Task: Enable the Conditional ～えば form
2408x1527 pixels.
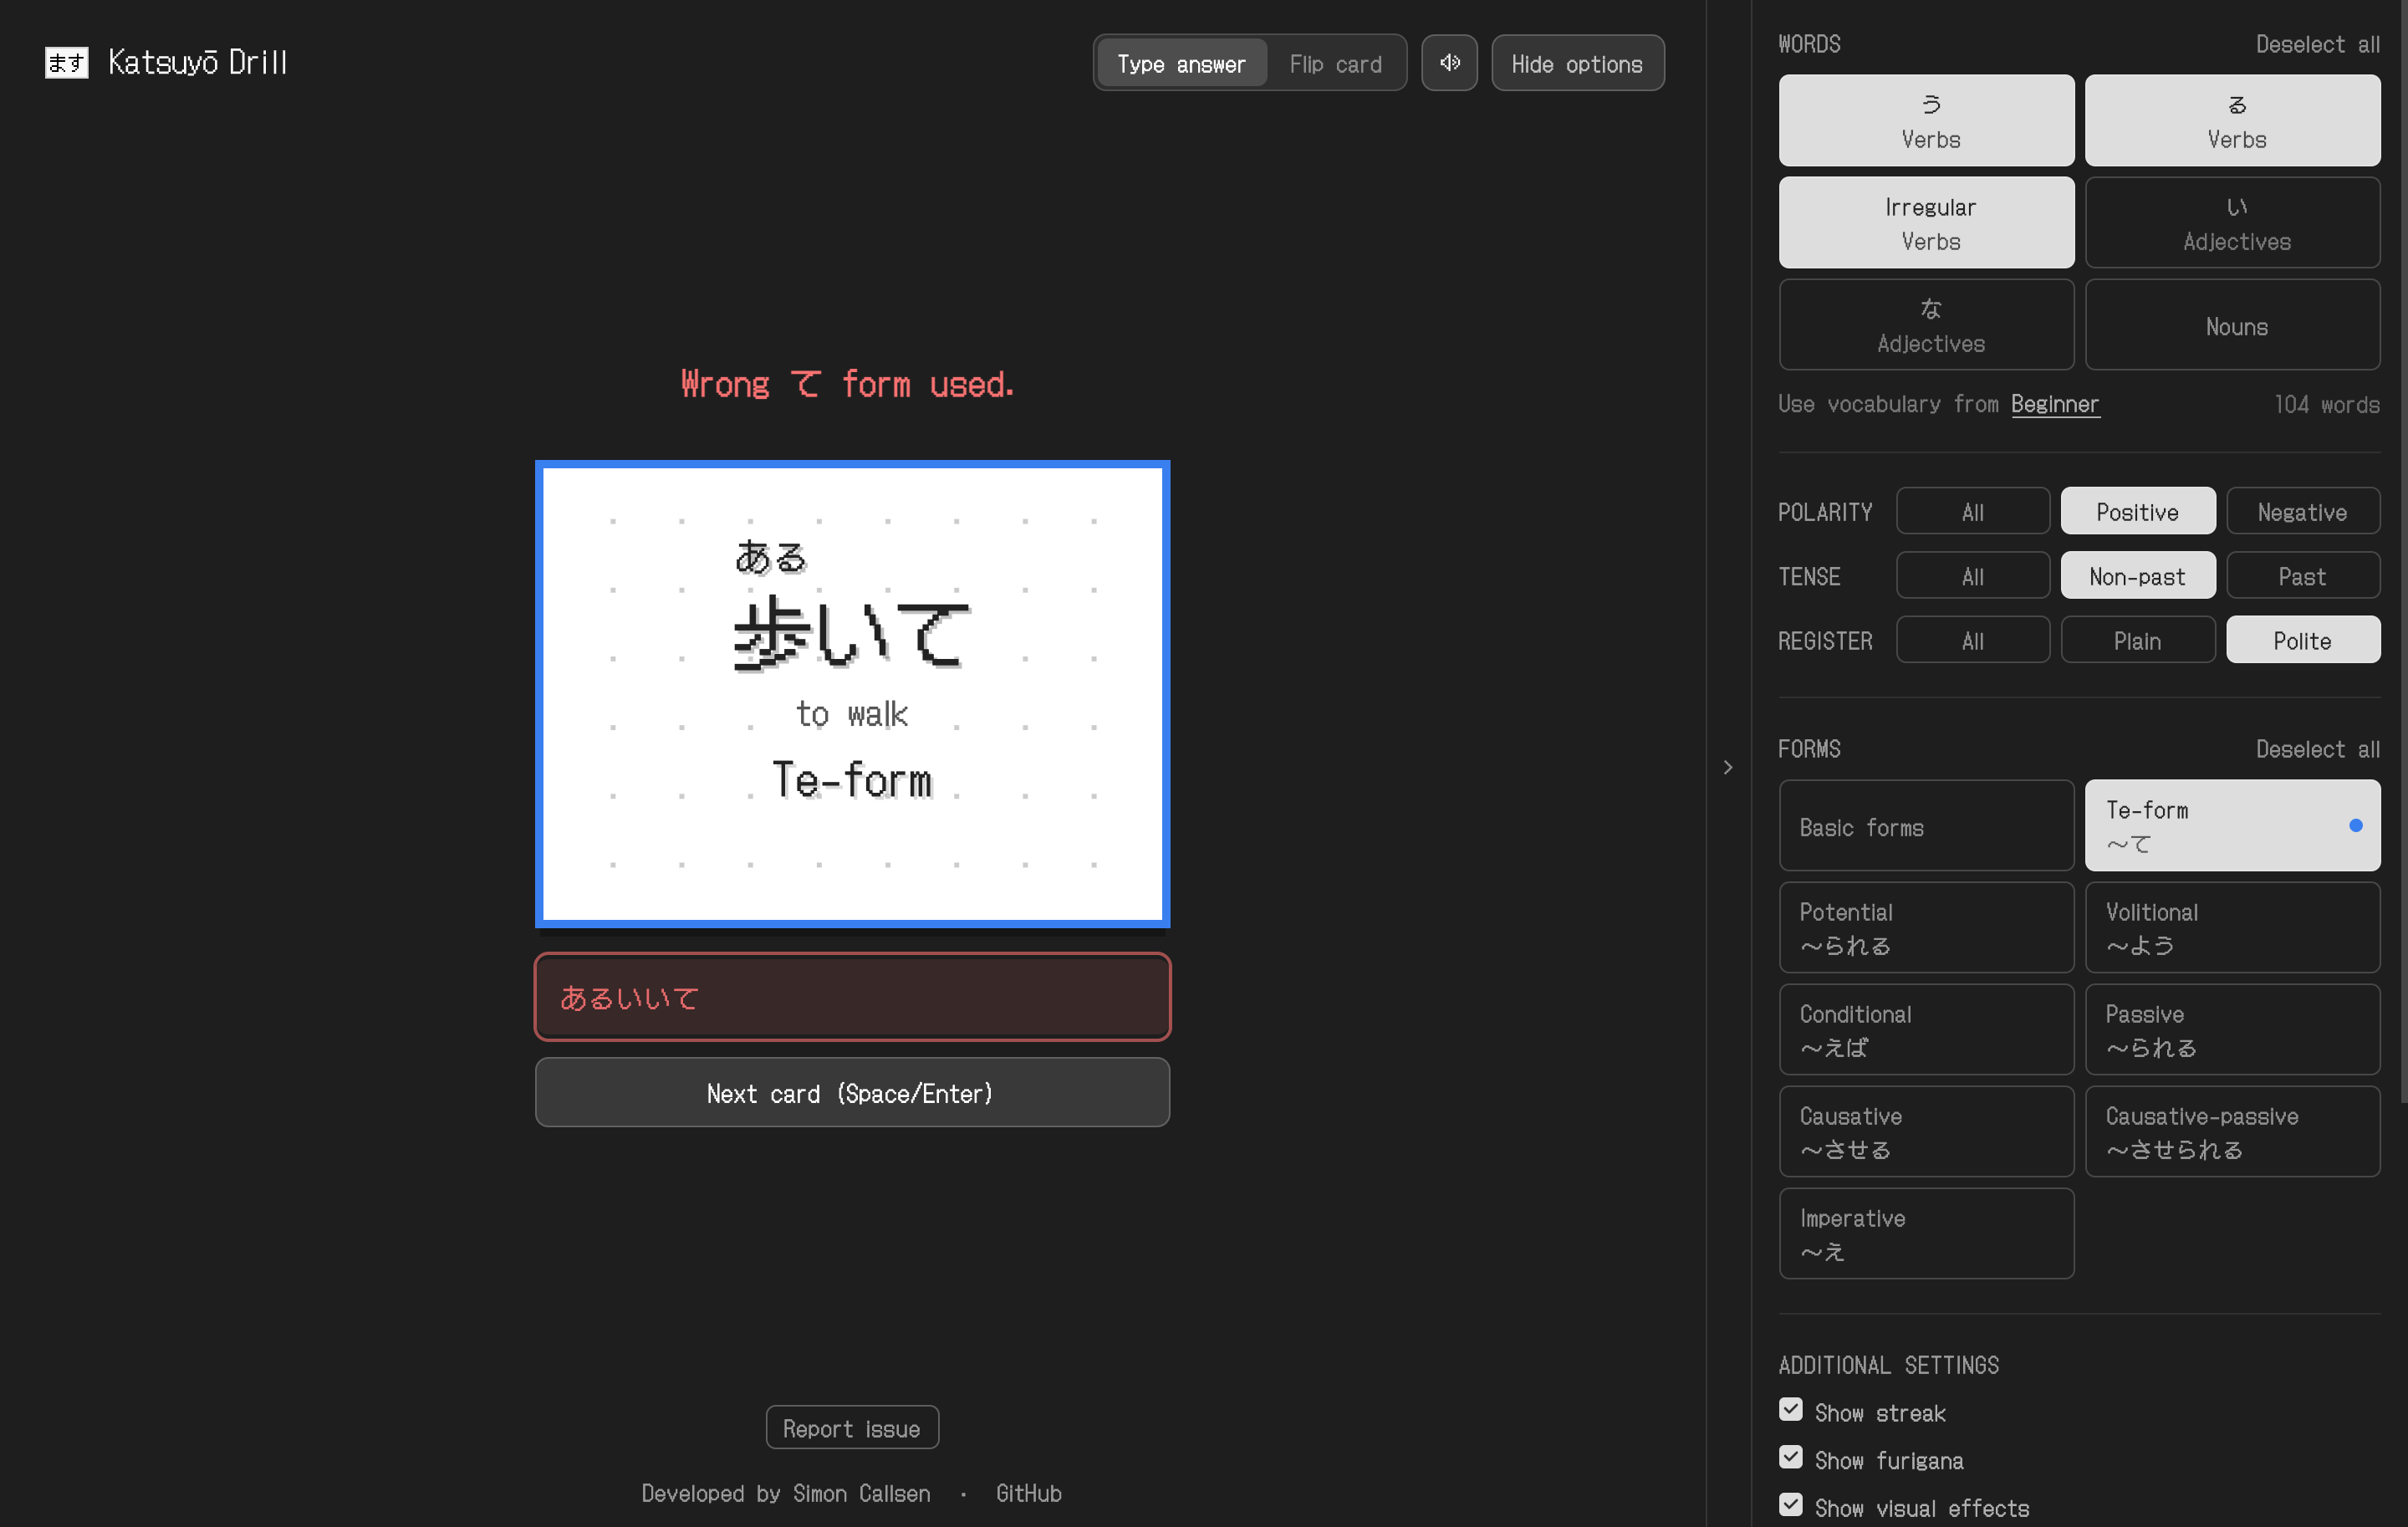Action: pyautogui.click(x=1926, y=1030)
